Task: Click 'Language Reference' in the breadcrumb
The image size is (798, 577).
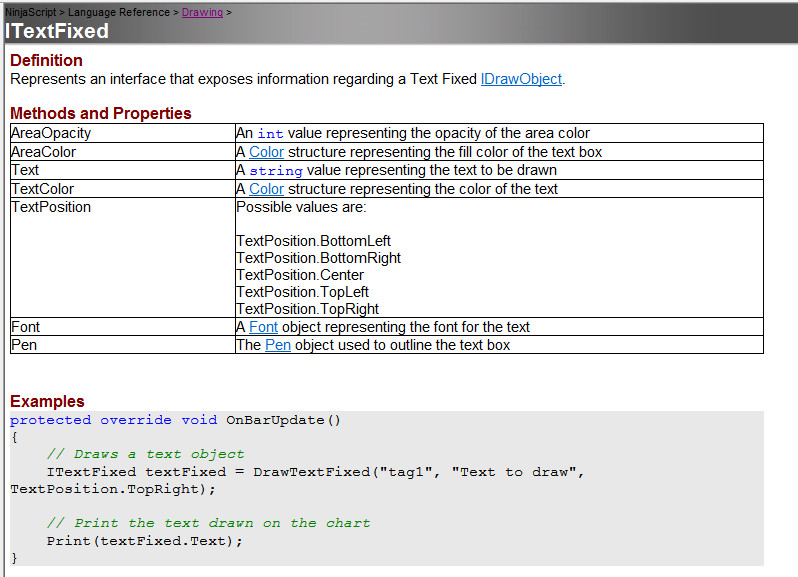Action: (x=119, y=12)
